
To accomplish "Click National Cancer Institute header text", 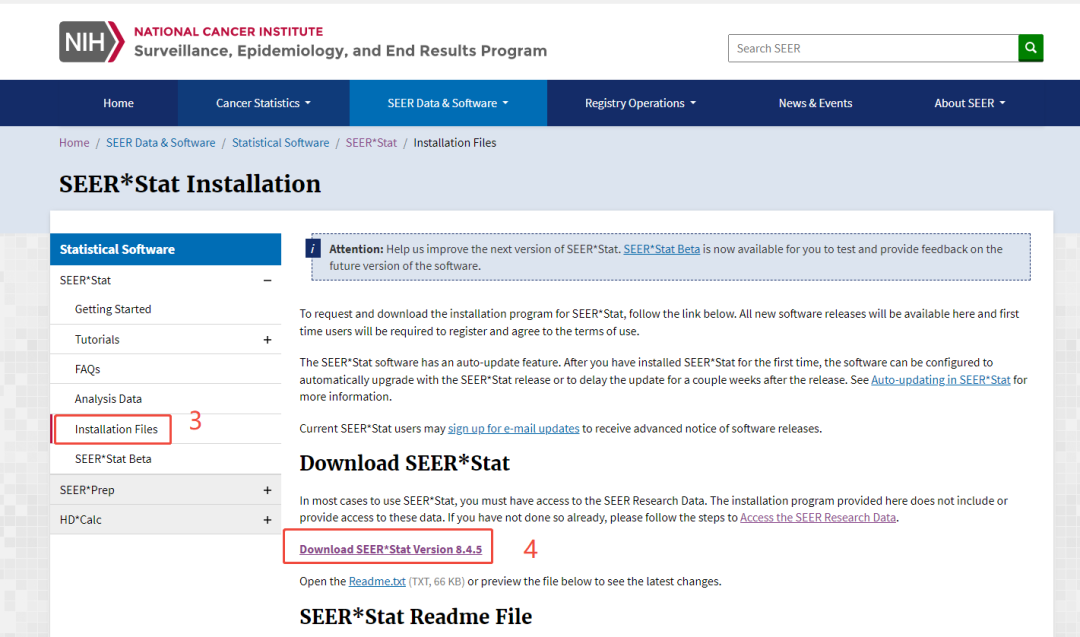I will pyautogui.click(x=229, y=32).
